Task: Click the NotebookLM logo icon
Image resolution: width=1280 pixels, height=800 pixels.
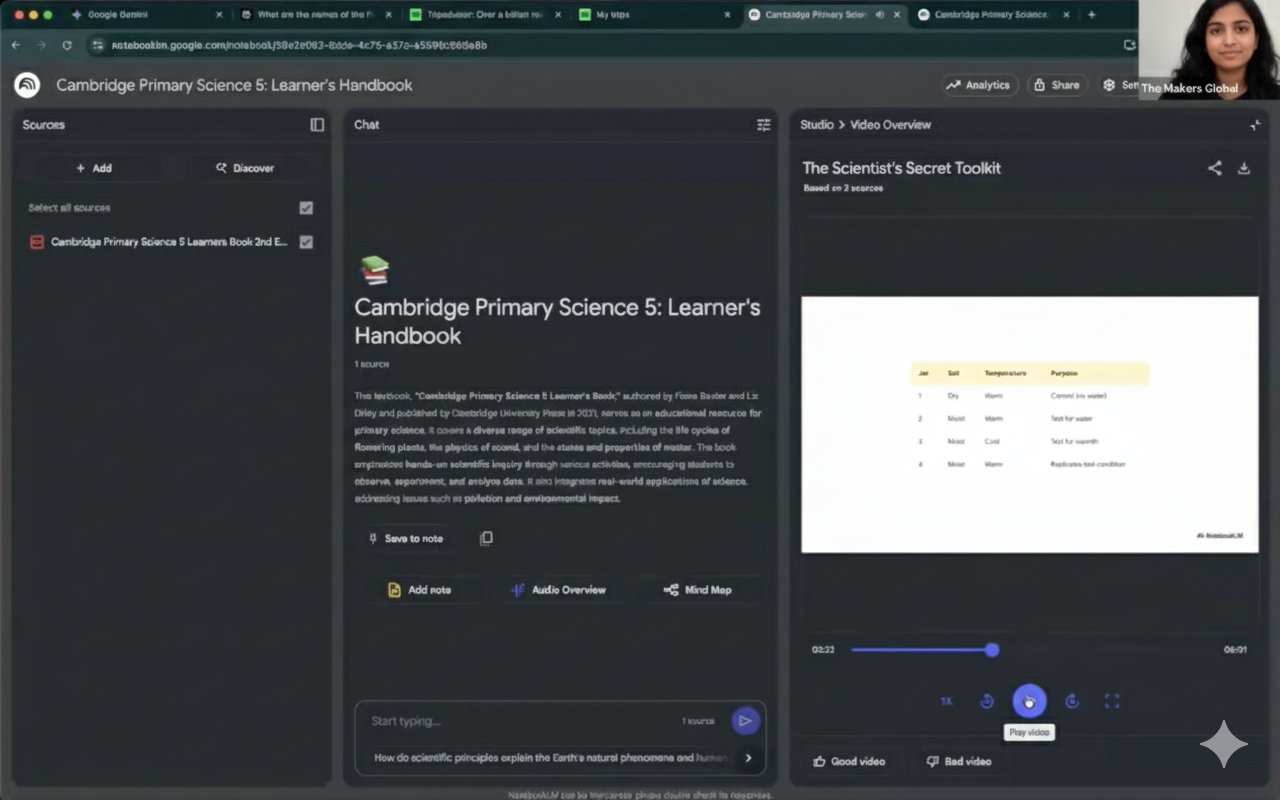Action: [27, 85]
